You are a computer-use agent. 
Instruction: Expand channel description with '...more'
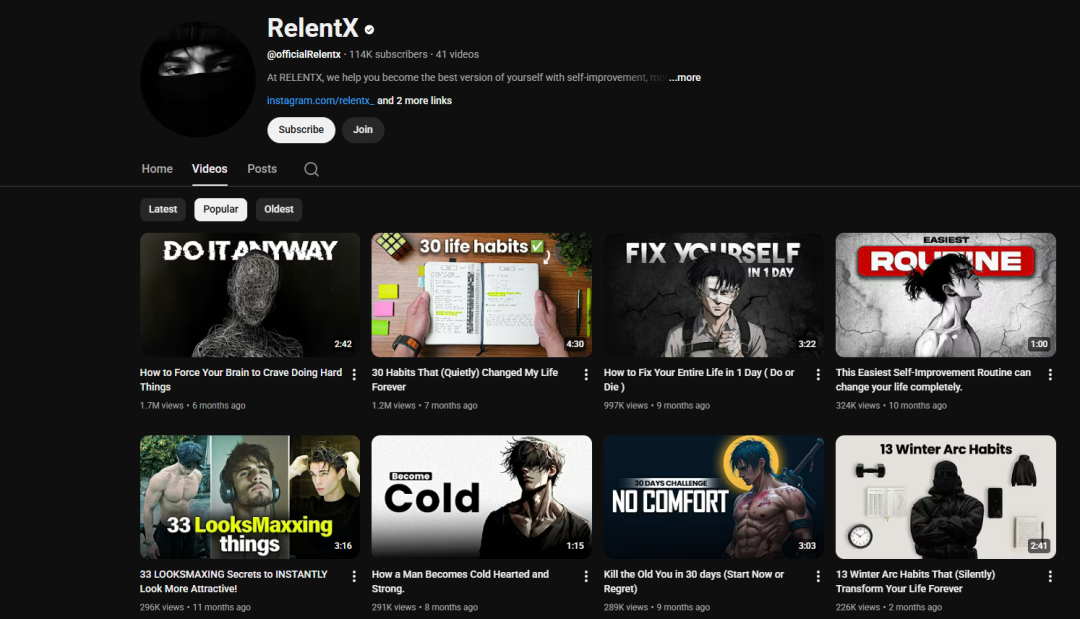pyautogui.click(x=686, y=78)
